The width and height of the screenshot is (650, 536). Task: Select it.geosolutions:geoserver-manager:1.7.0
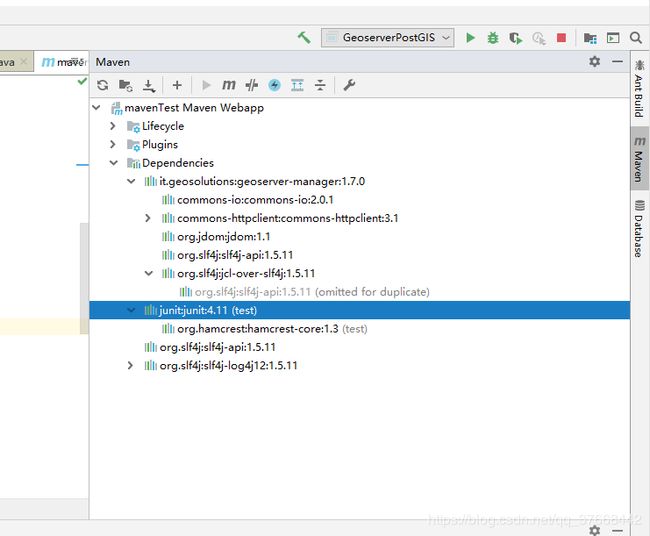262,181
